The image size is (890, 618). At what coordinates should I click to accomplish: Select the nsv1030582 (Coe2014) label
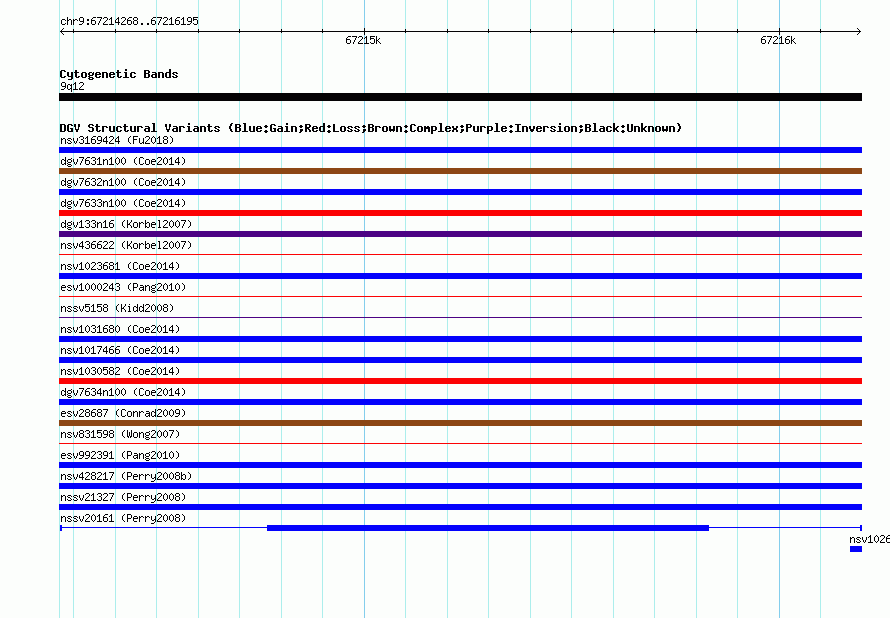pyautogui.click(x=120, y=371)
